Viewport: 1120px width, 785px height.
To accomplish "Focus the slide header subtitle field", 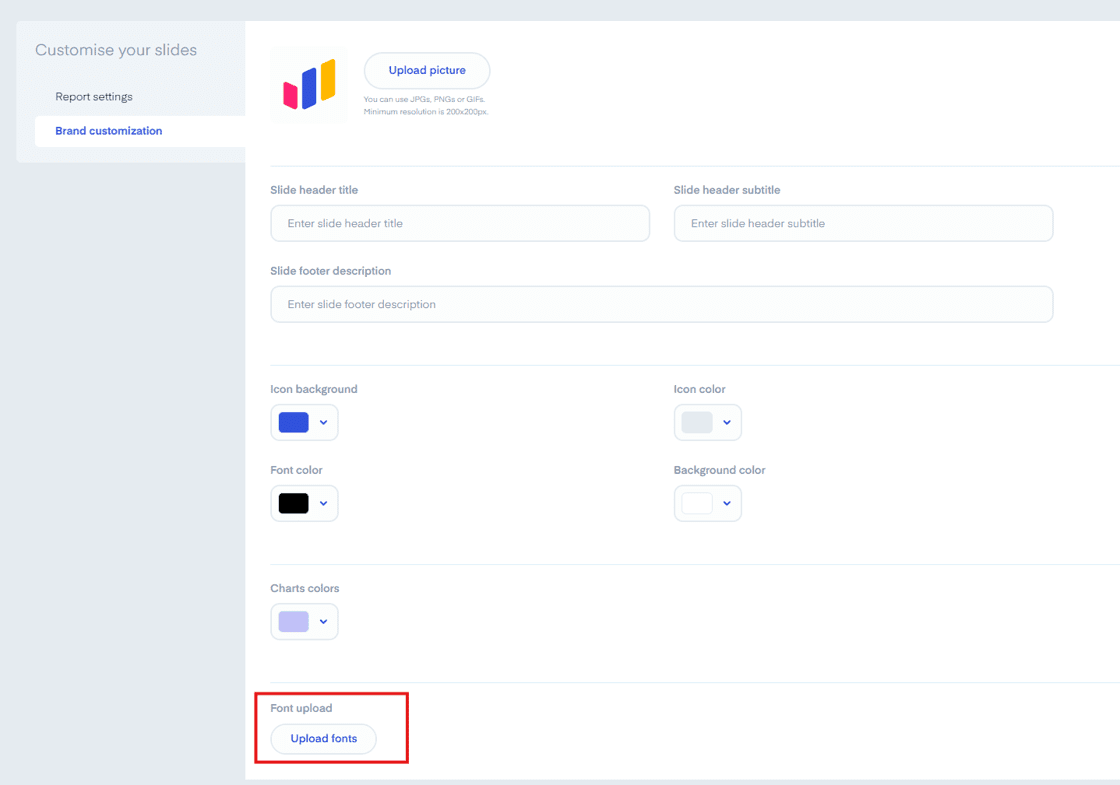I will pyautogui.click(x=863, y=224).
